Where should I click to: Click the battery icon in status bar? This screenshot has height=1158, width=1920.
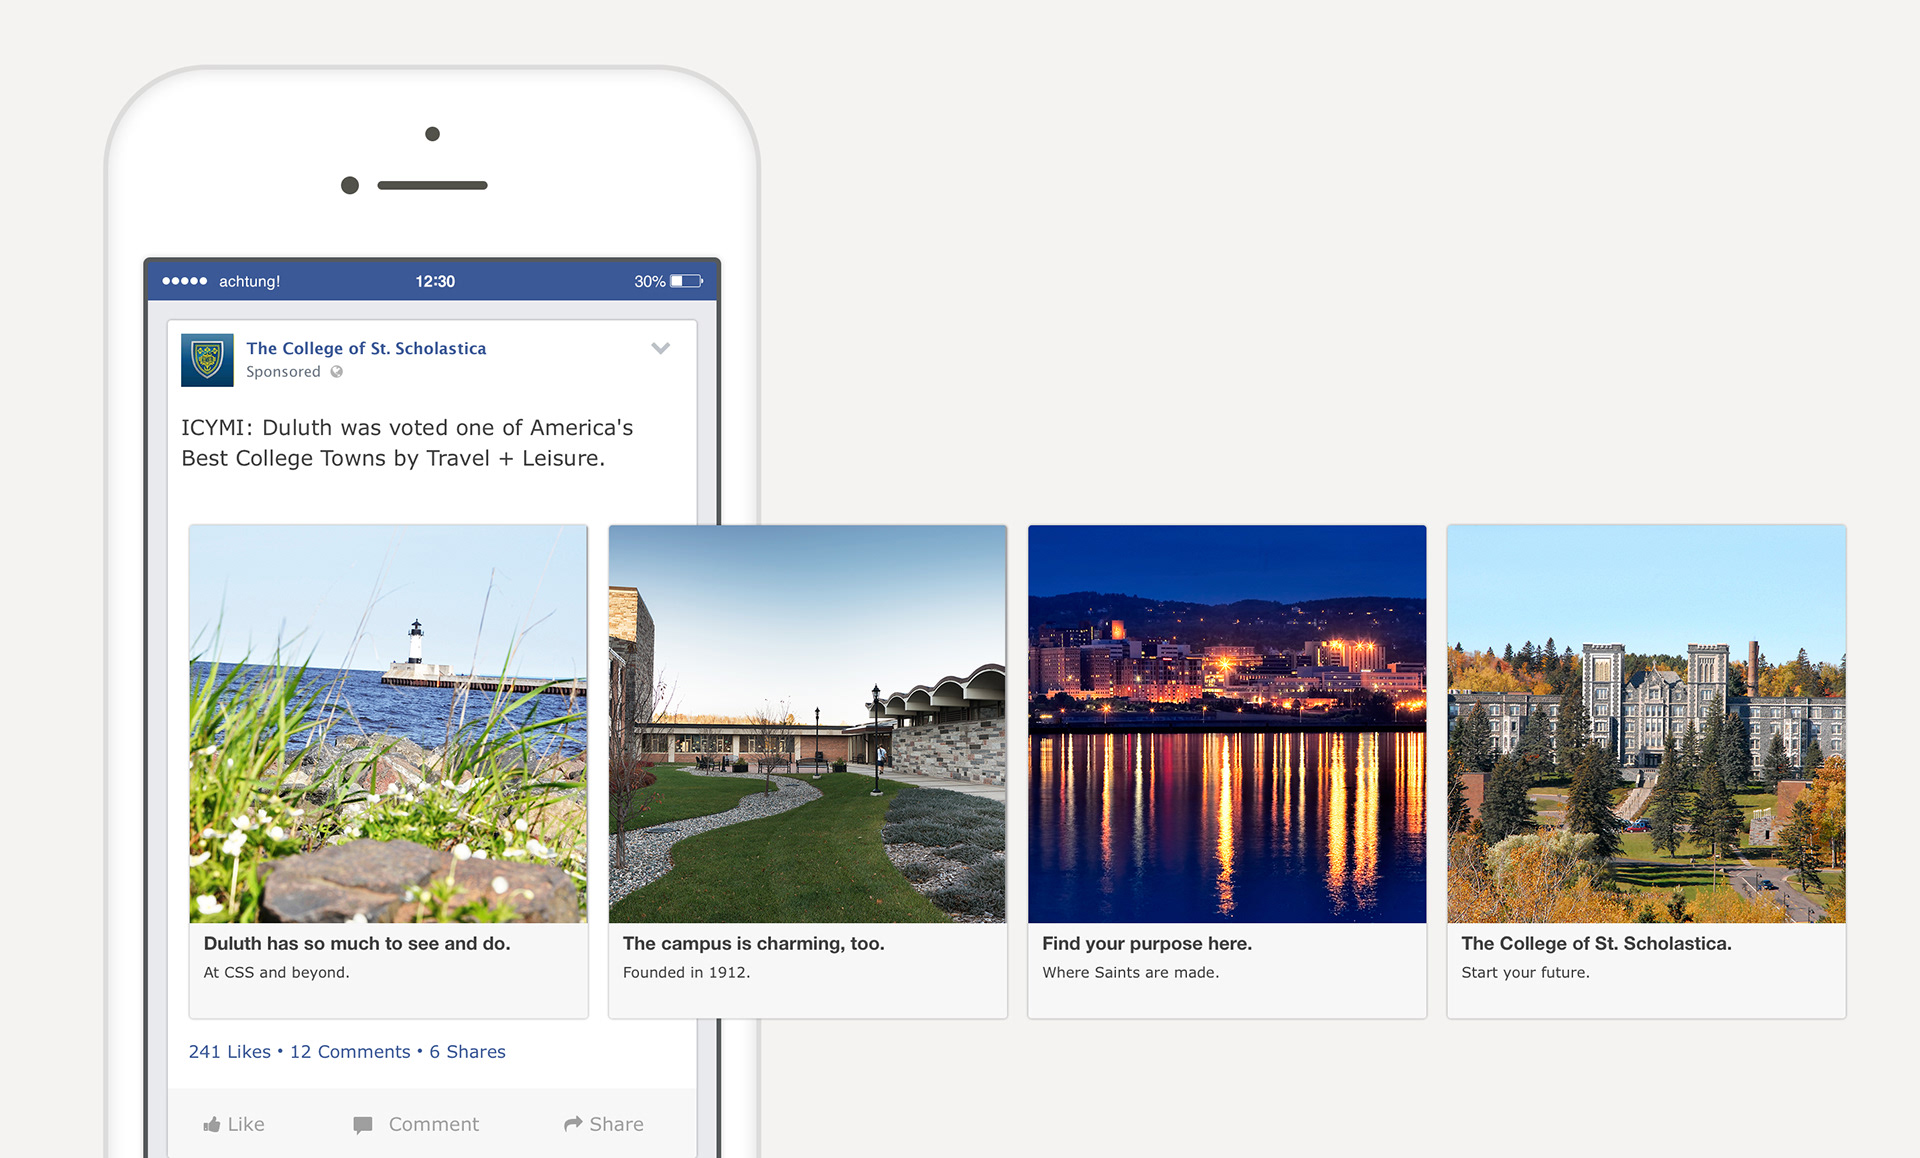tap(687, 281)
